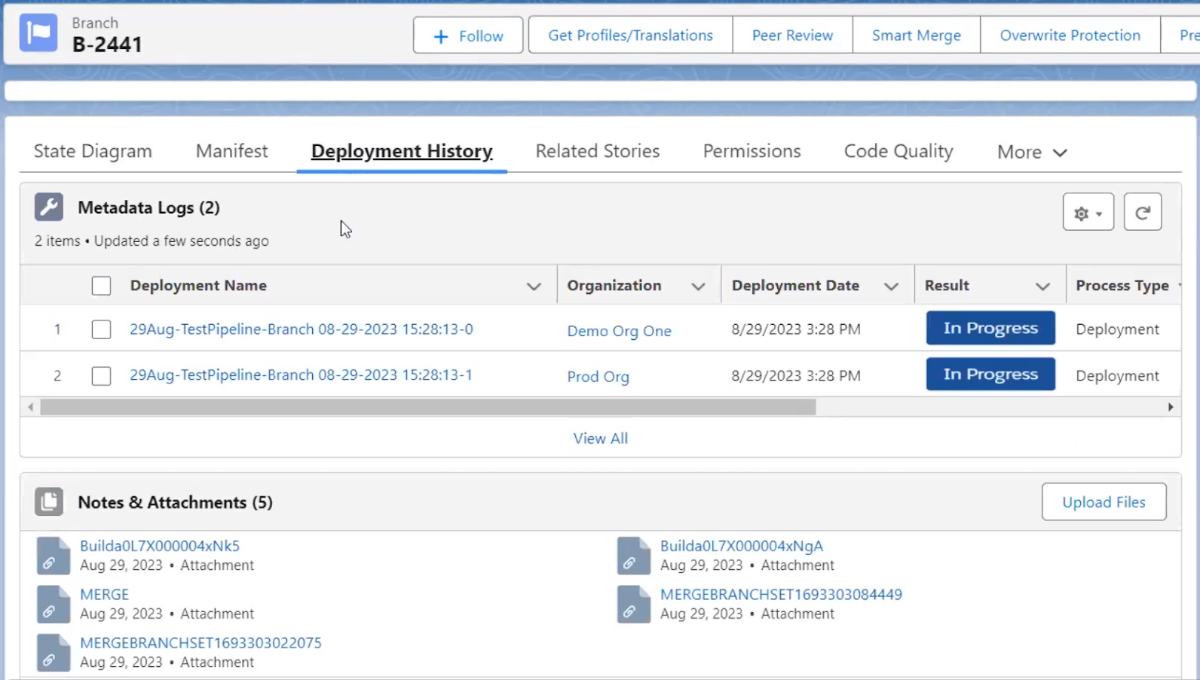Click the table scrollbar right arrow
The width and height of the screenshot is (1200, 680).
[x=1171, y=407]
